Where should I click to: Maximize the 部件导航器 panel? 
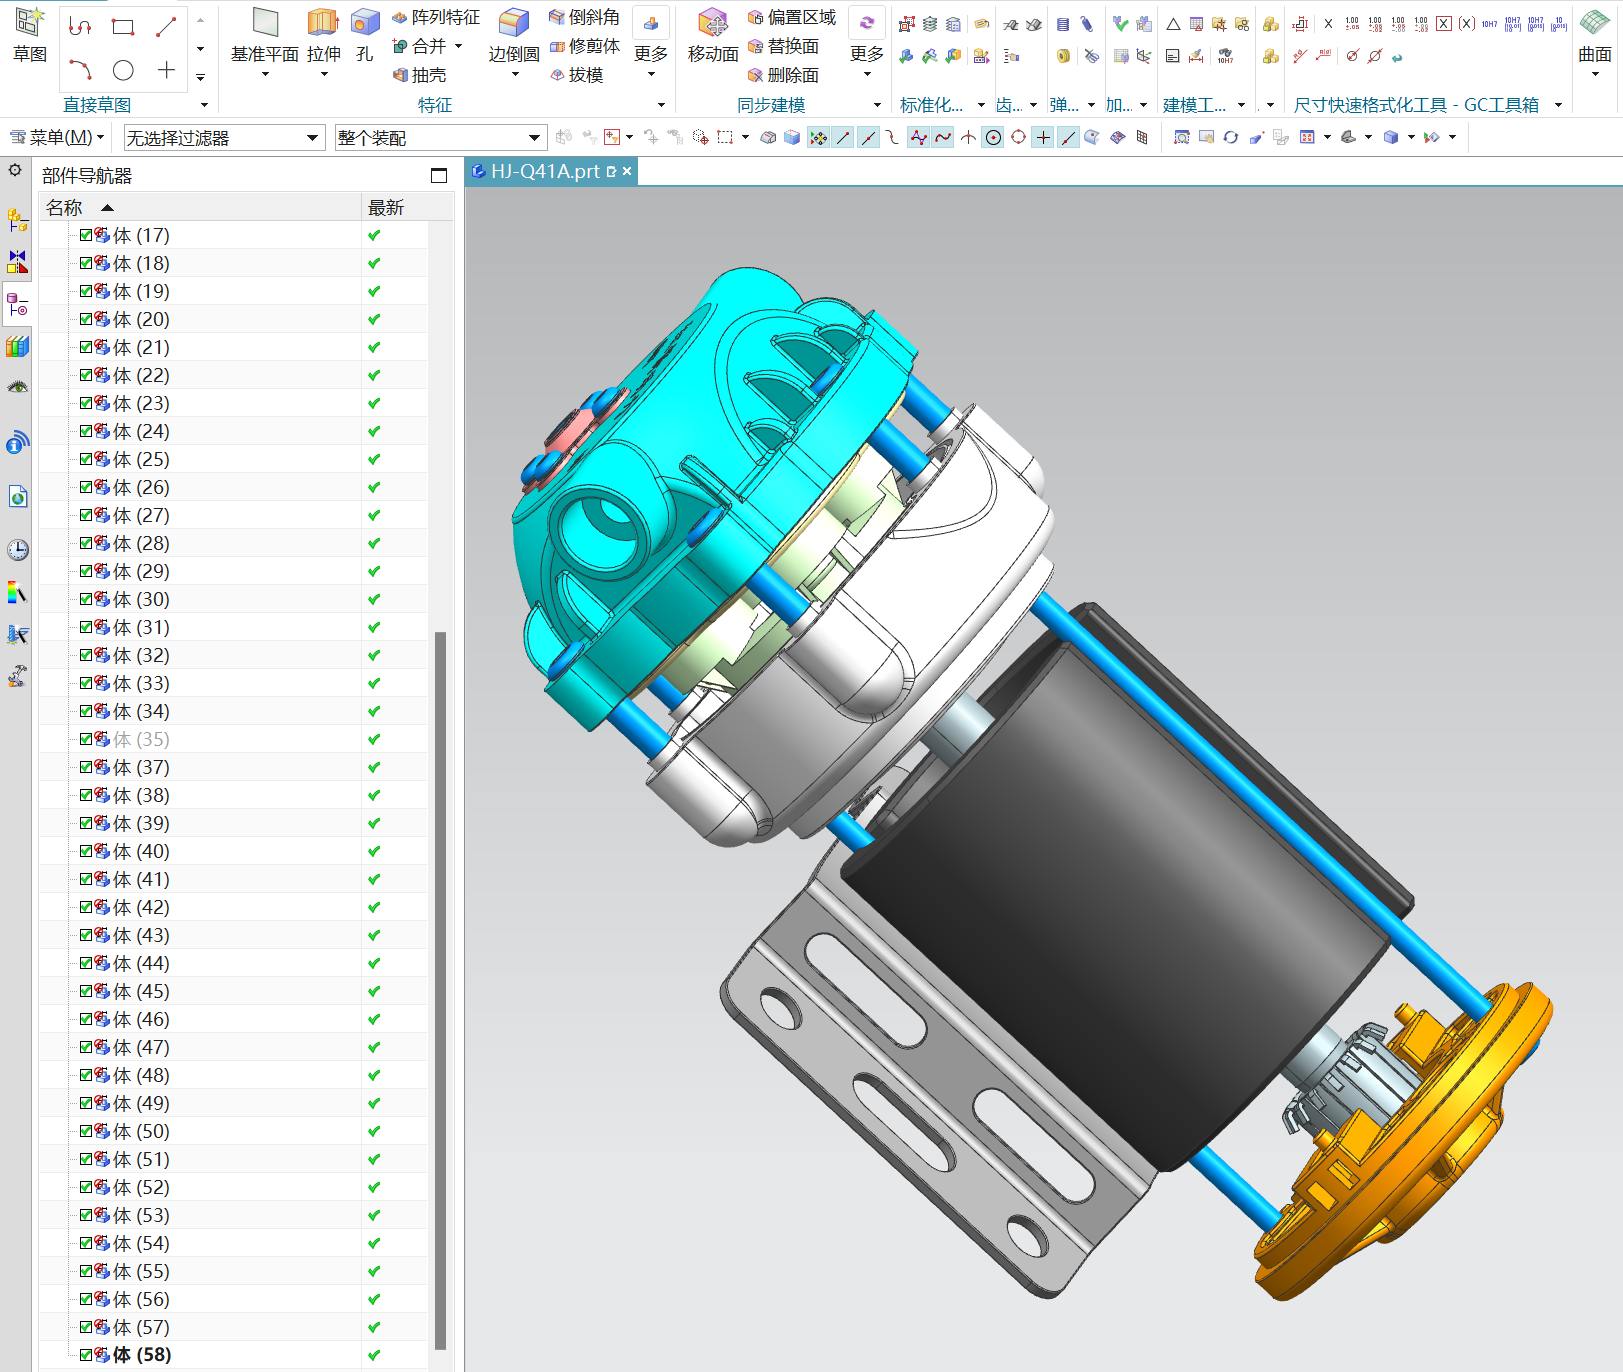[x=438, y=175]
